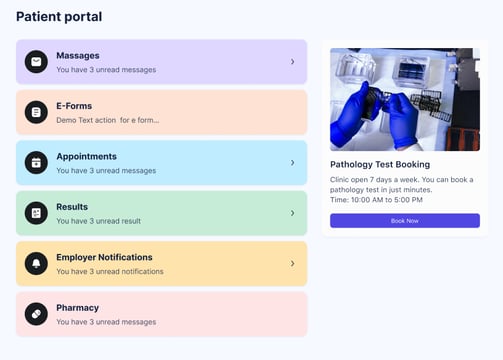This screenshot has width=503, height=360.
Task: Click the envelope icon for Massages
Action: (x=36, y=62)
